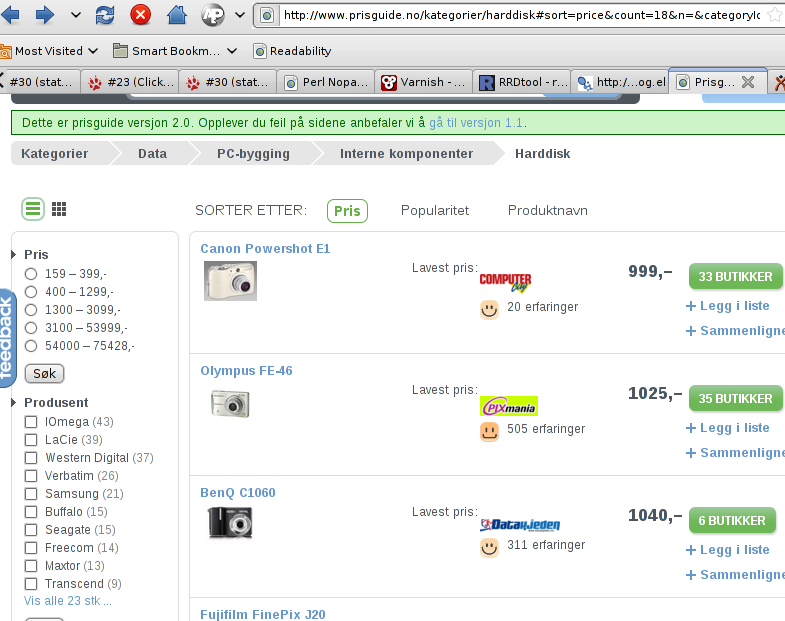Click the 6 BUTIKKER button

(732, 521)
